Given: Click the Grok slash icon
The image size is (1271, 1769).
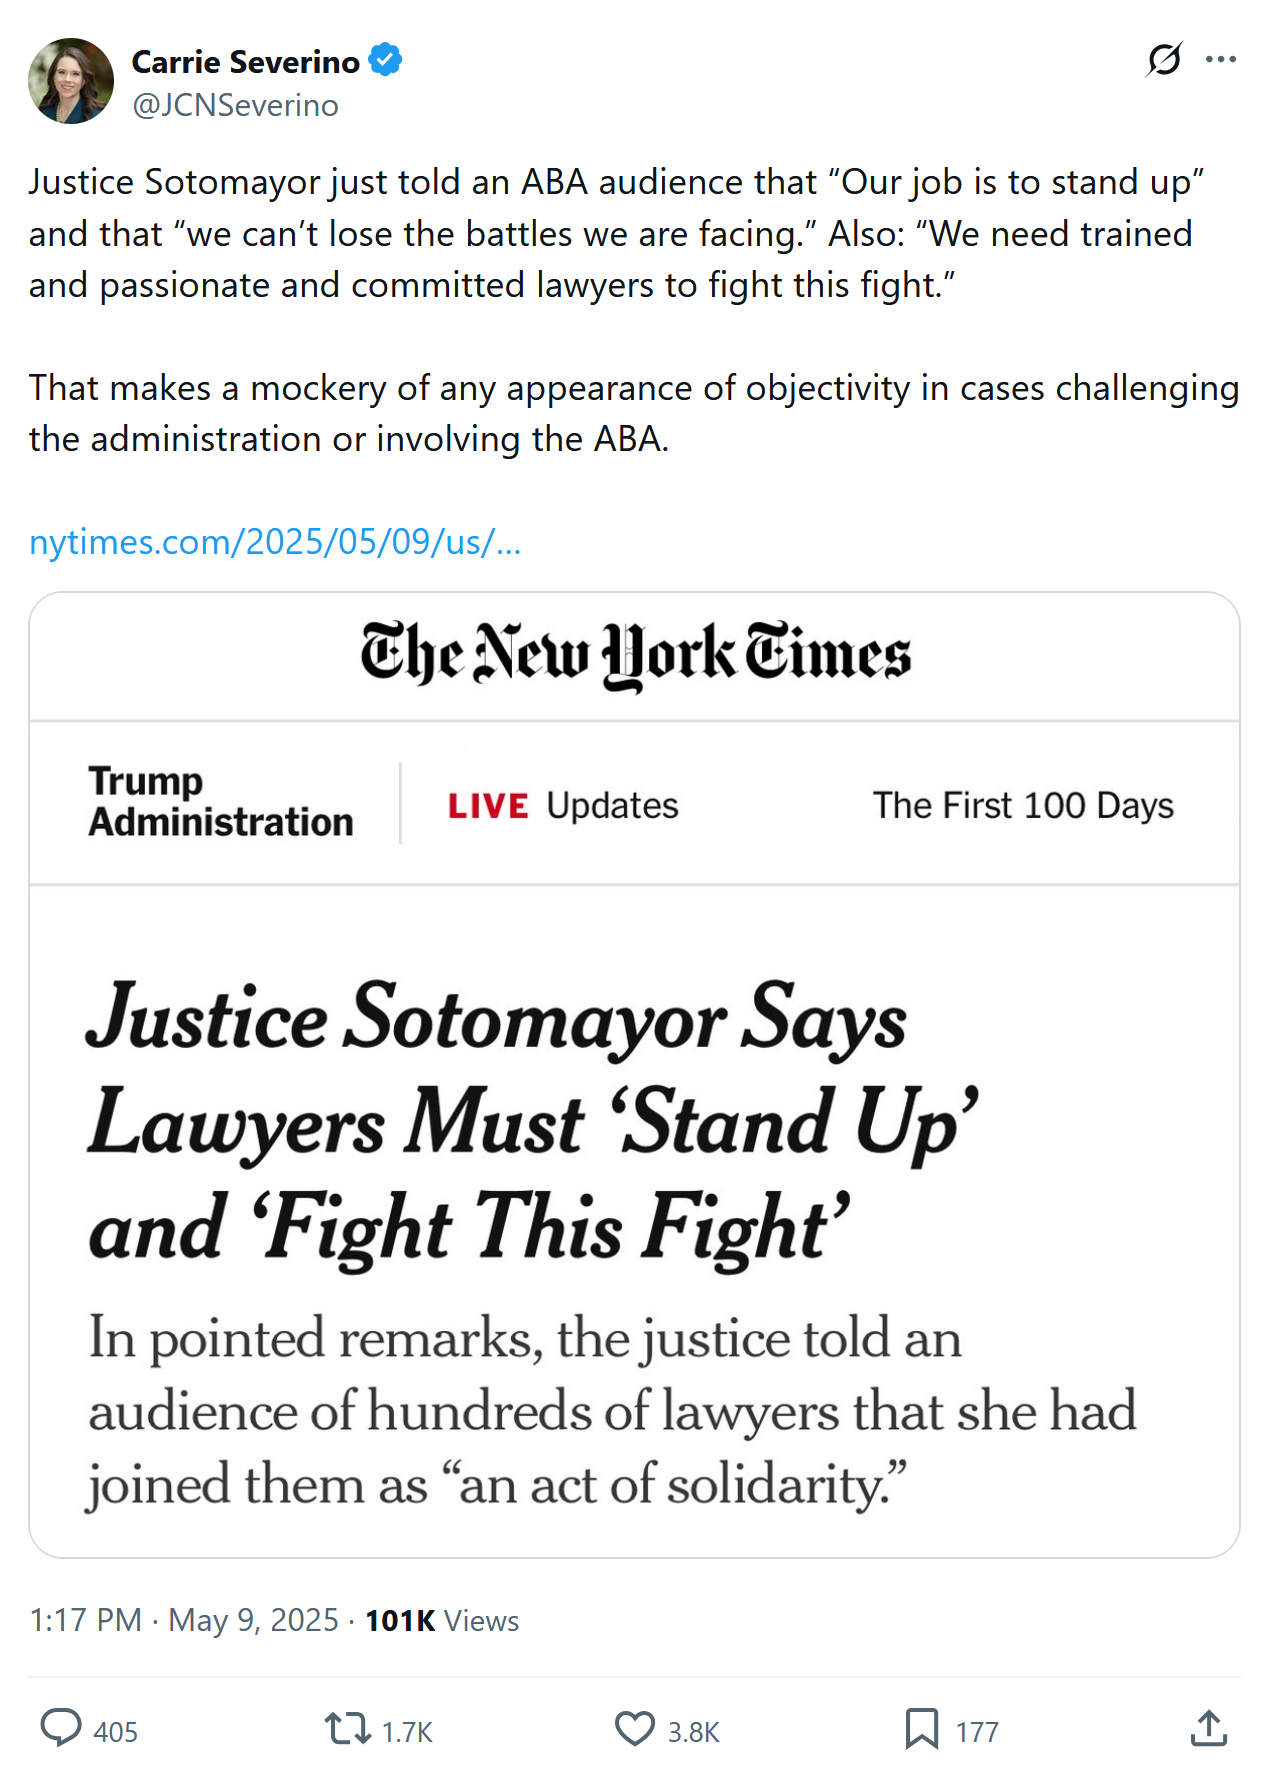Looking at the screenshot, I should click(x=1164, y=60).
